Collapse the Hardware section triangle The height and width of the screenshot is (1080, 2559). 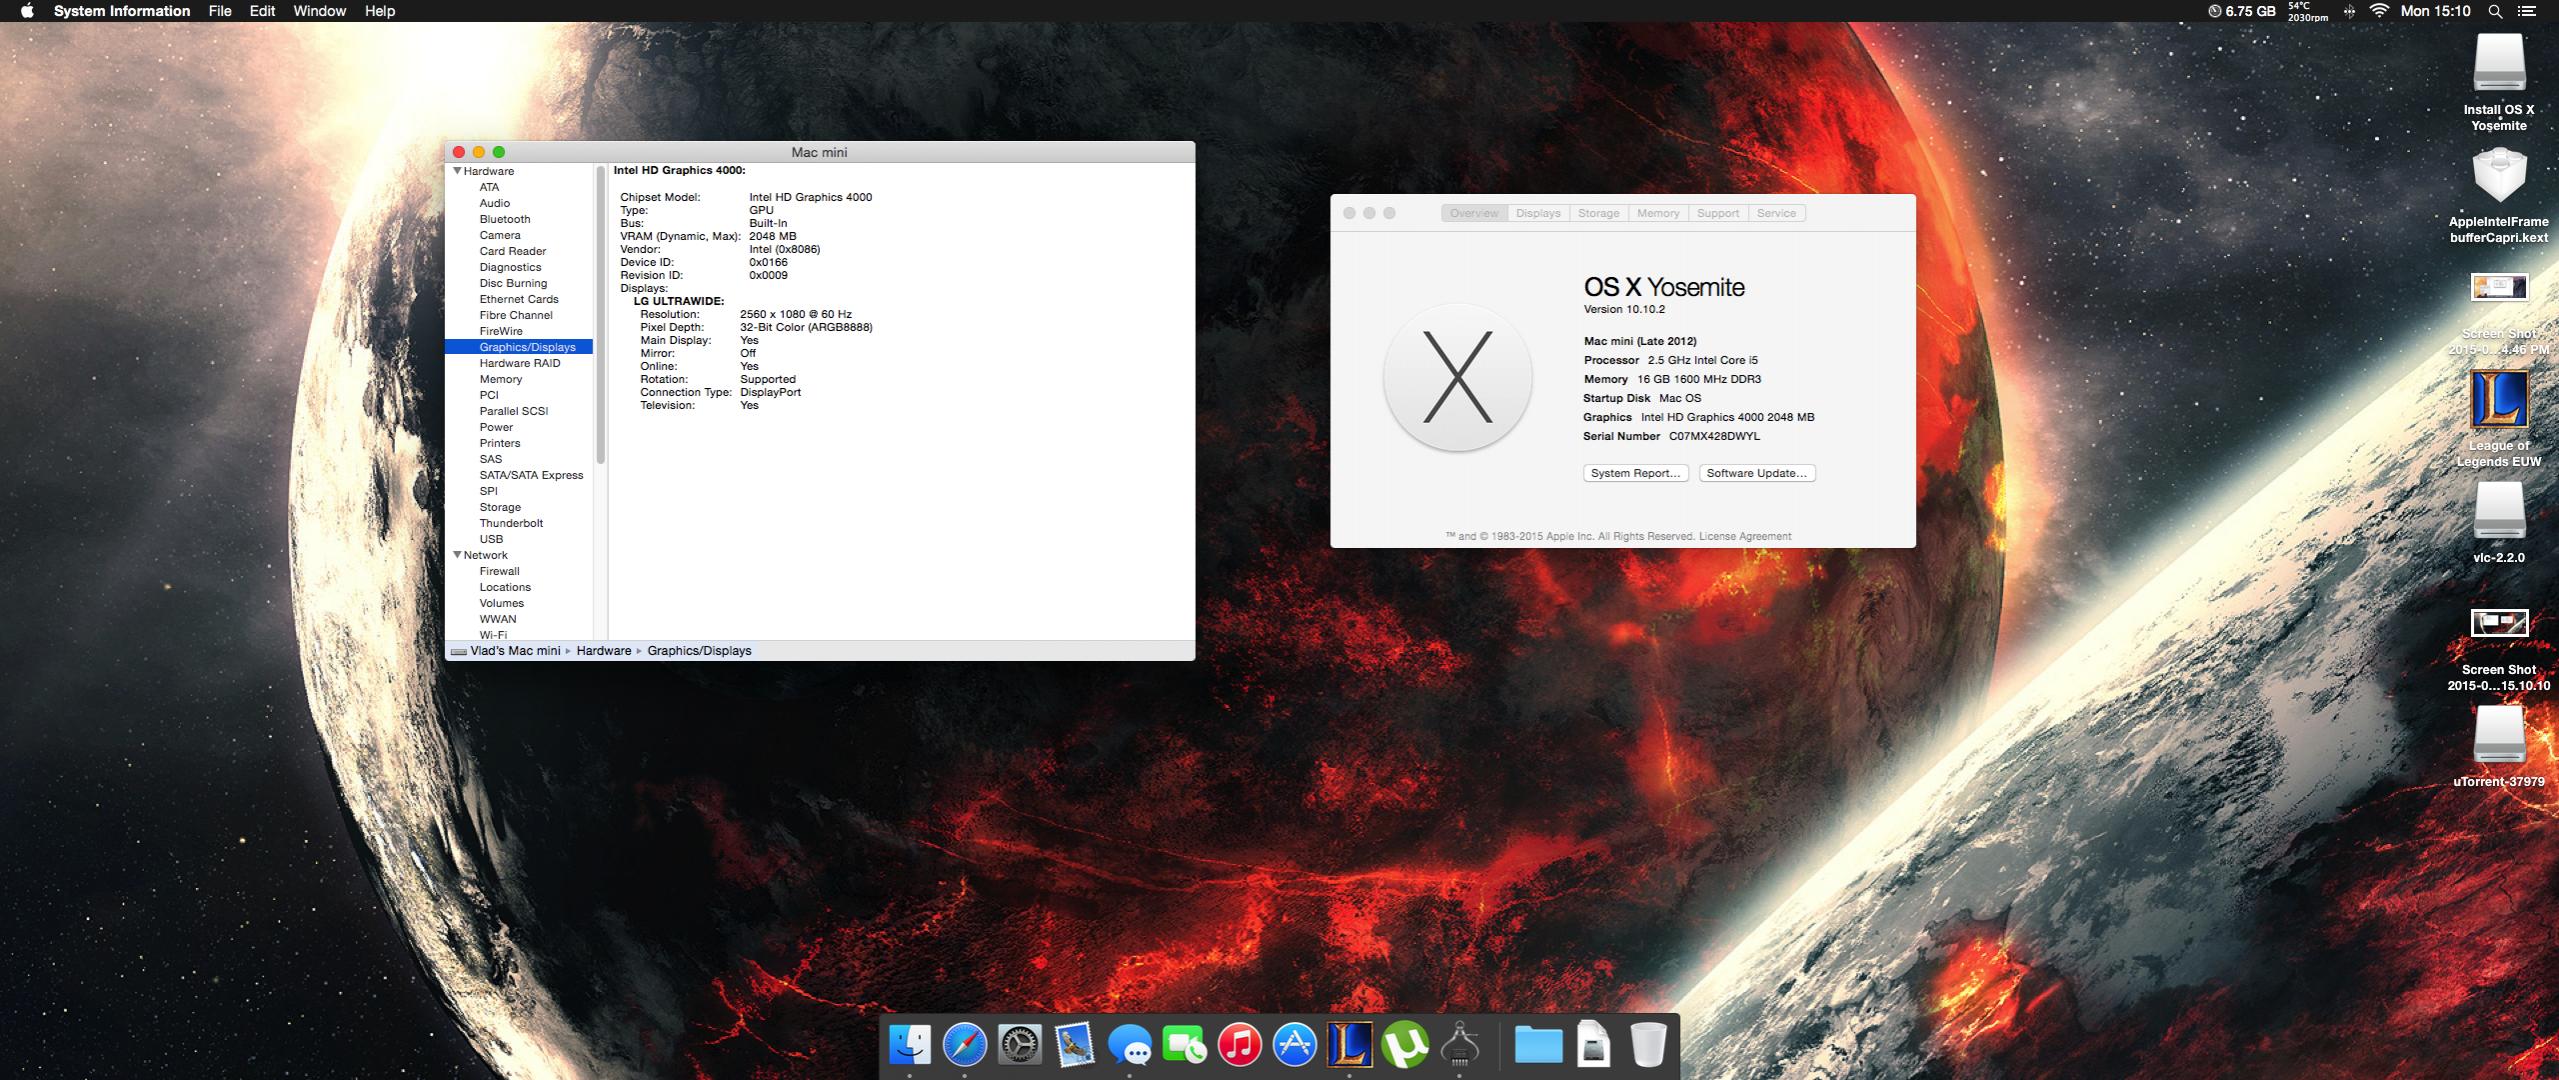pyautogui.click(x=457, y=171)
